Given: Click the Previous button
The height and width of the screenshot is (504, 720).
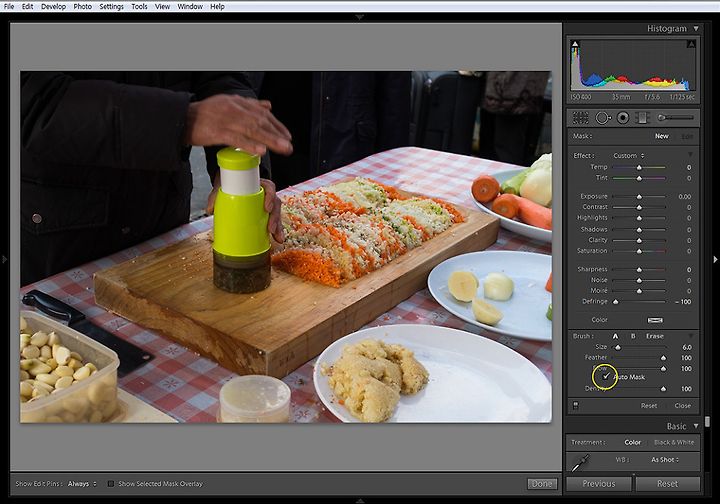Looking at the screenshot, I should [x=599, y=483].
